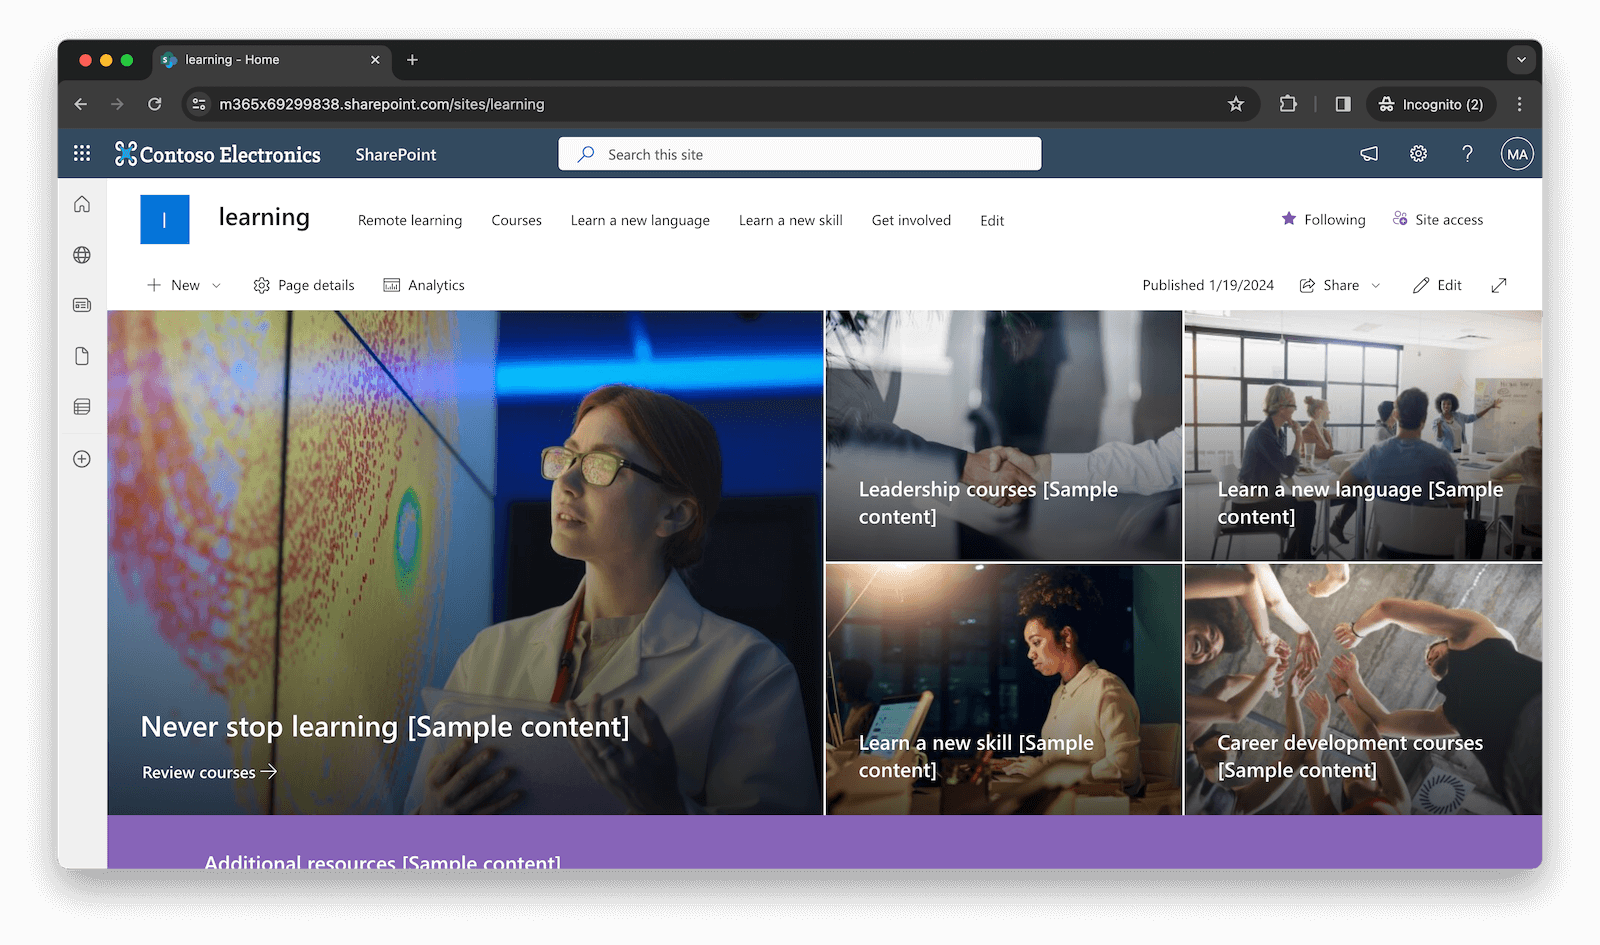Open the Share dropdown chevron
Screen dimensions: 1600x945
pyautogui.click(x=1376, y=285)
